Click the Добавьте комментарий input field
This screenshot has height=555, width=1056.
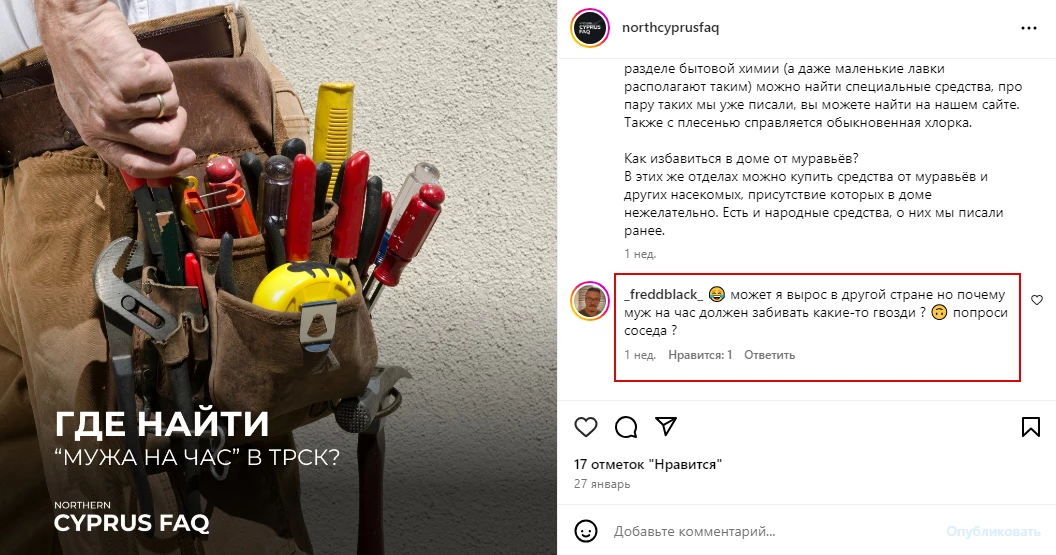coord(774,531)
